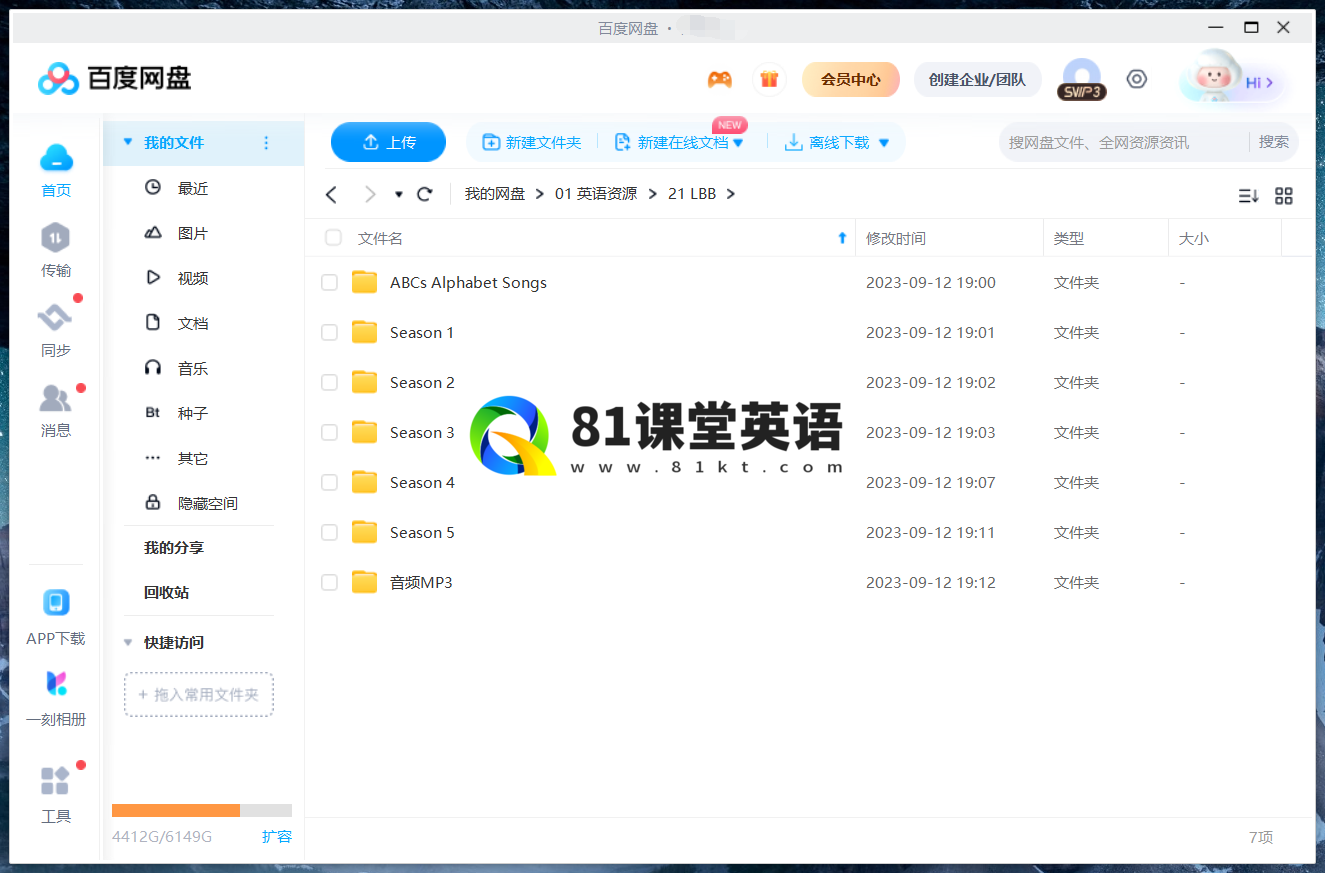The width and height of the screenshot is (1325, 873).
Task: Toggle the select-all checkbox in header
Action: point(333,238)
